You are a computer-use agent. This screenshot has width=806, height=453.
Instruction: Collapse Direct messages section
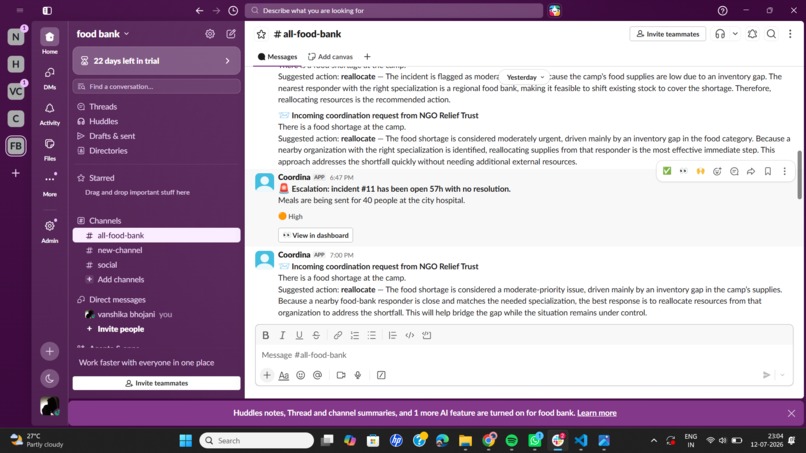117,299
